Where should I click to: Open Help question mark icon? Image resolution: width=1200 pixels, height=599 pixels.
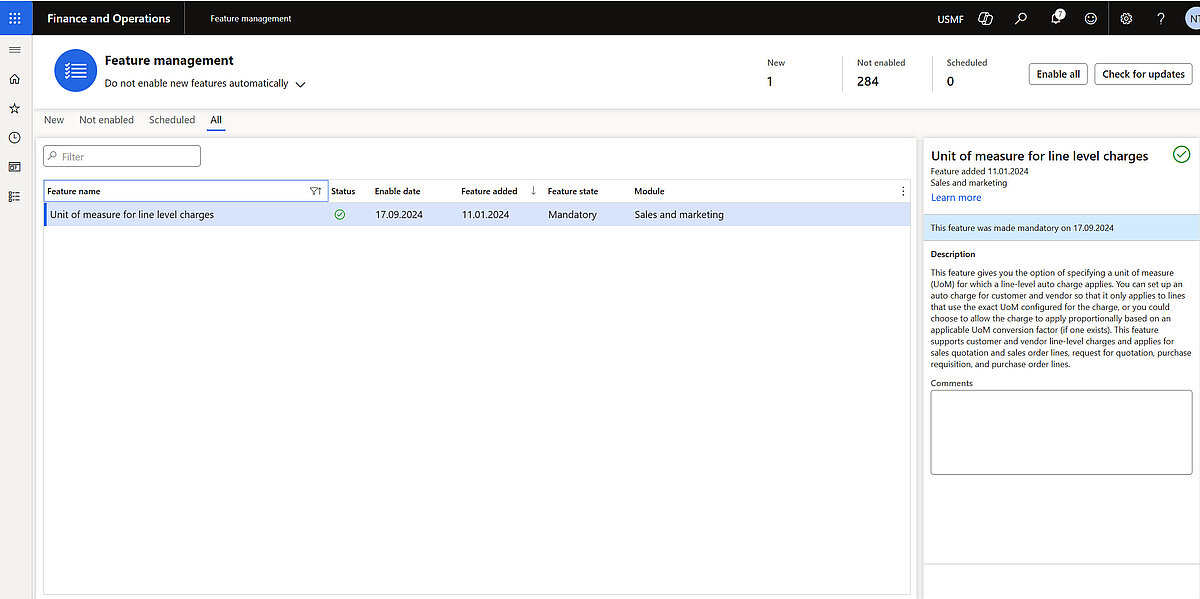click(1161, 18)
